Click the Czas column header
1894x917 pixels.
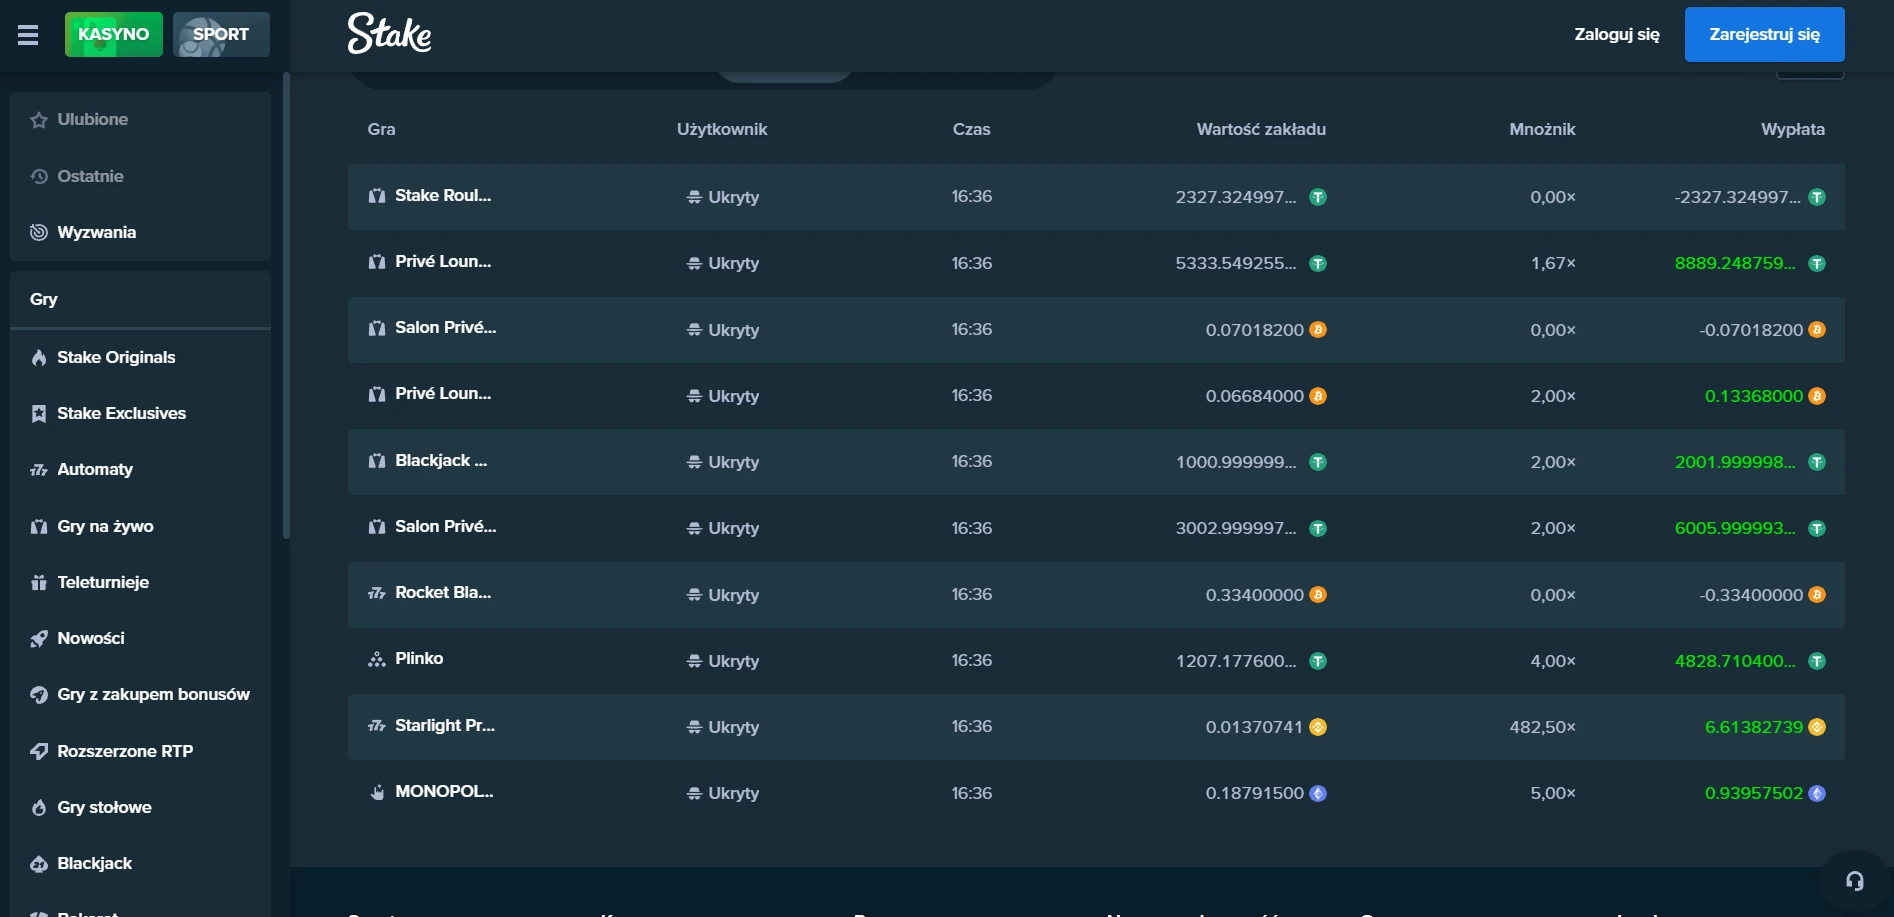pyautogui.click(x=971, y=129)
